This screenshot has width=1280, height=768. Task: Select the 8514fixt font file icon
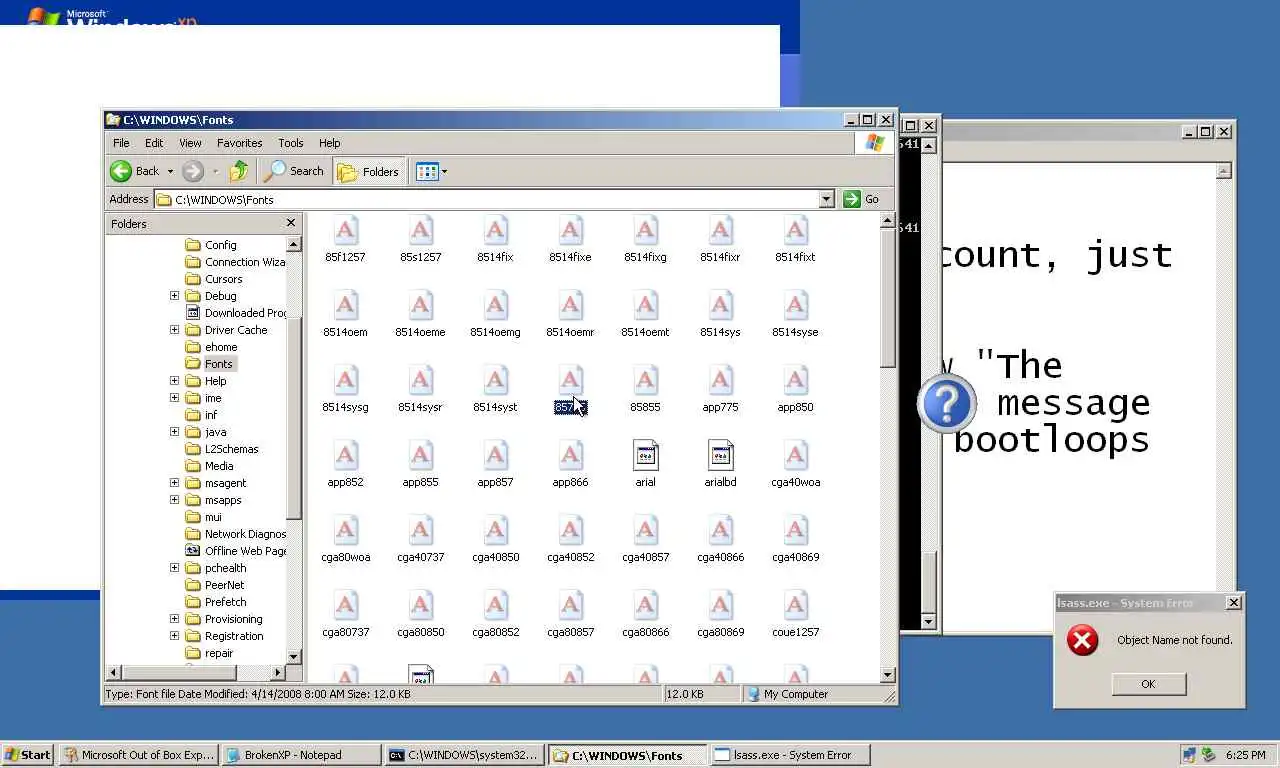(795, 239)
